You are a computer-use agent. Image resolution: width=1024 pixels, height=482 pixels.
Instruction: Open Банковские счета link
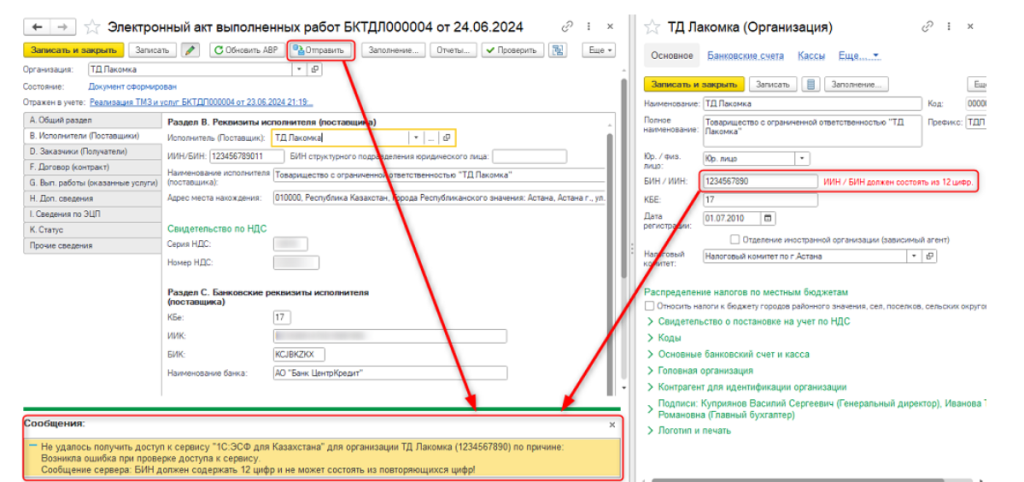tap(745, 56)
